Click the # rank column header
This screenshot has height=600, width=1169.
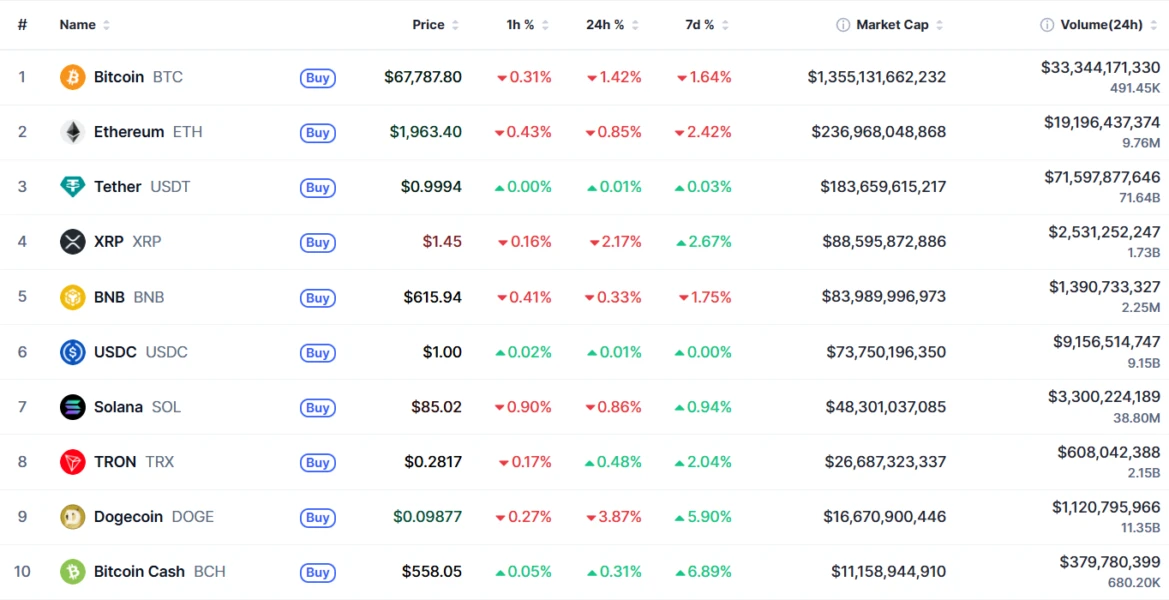click(22, 25)
